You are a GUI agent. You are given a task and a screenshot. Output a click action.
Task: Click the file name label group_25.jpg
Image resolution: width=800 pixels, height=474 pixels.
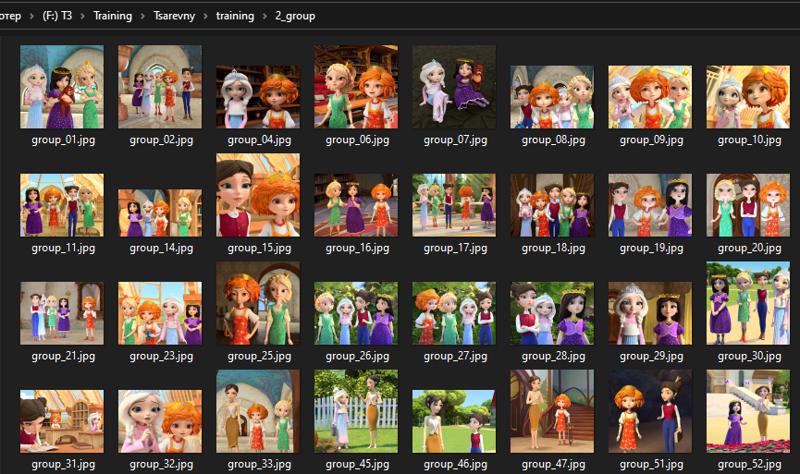(x=259, y=356)
